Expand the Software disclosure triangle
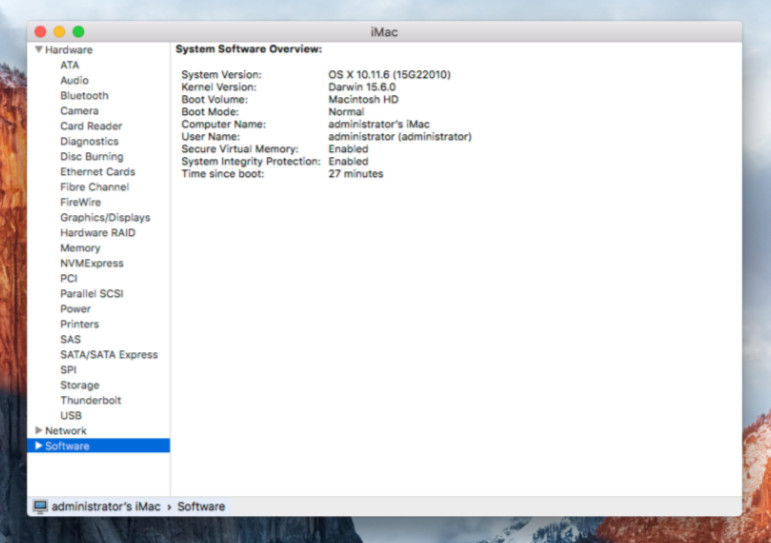771x543 pixels. coord(39,446)
